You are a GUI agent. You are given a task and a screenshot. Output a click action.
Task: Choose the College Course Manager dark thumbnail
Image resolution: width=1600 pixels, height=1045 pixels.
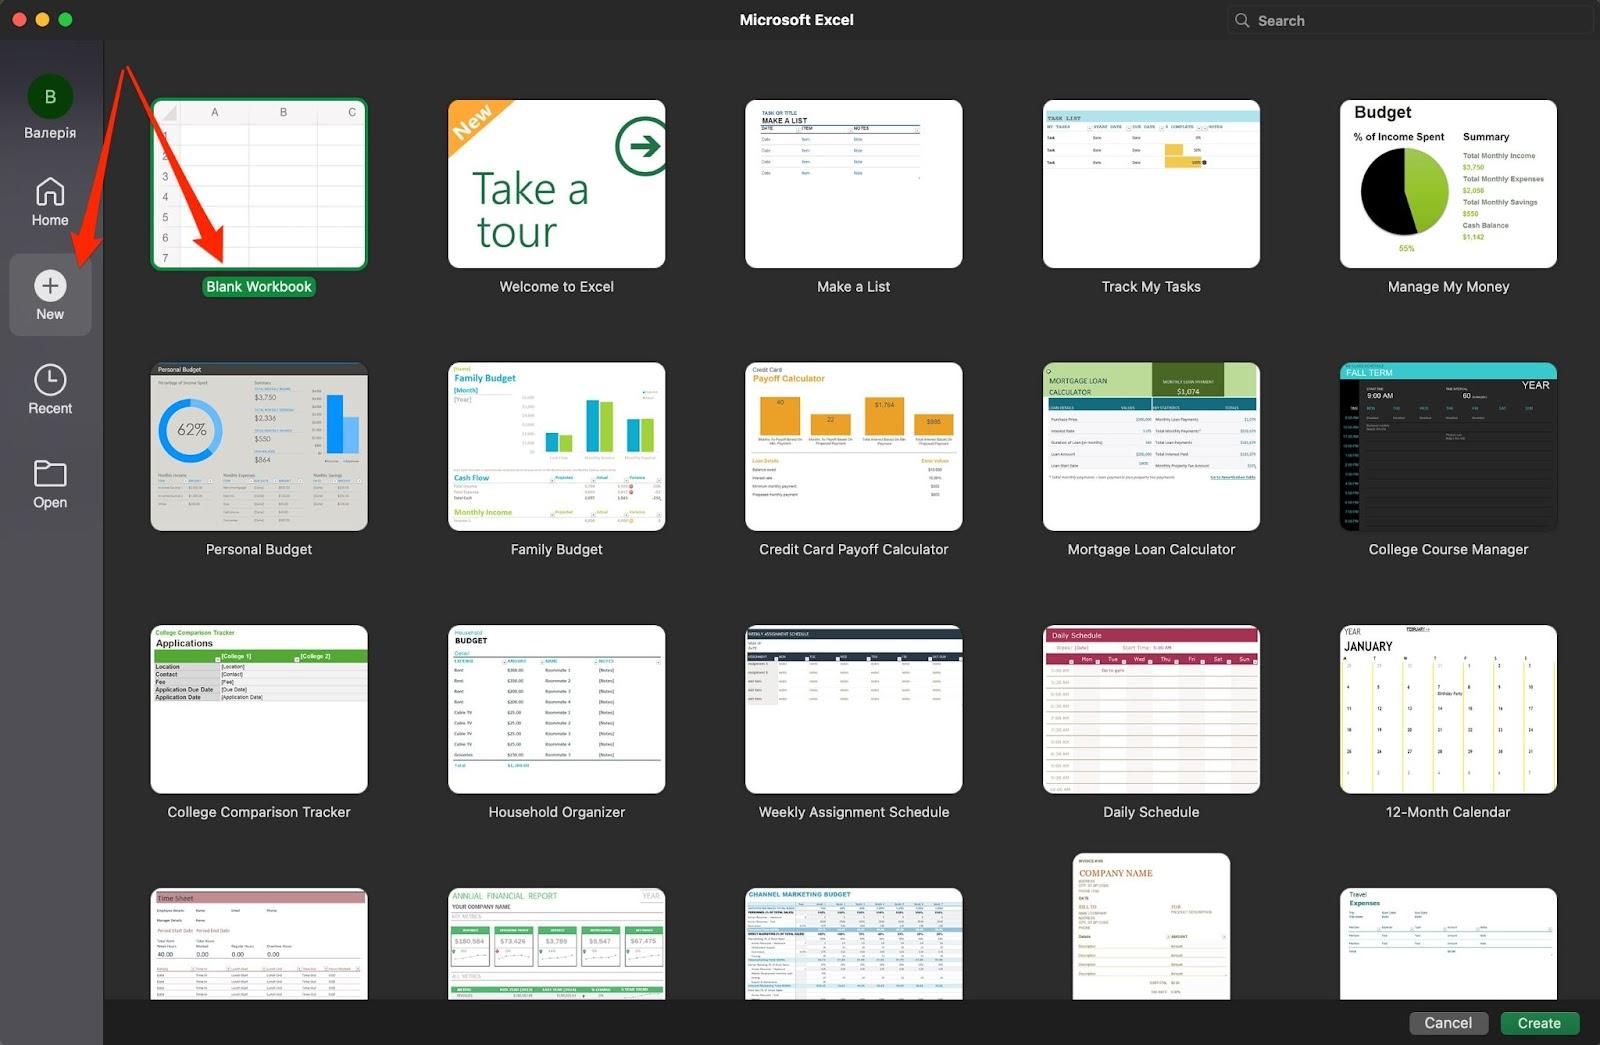point(1448,447)
